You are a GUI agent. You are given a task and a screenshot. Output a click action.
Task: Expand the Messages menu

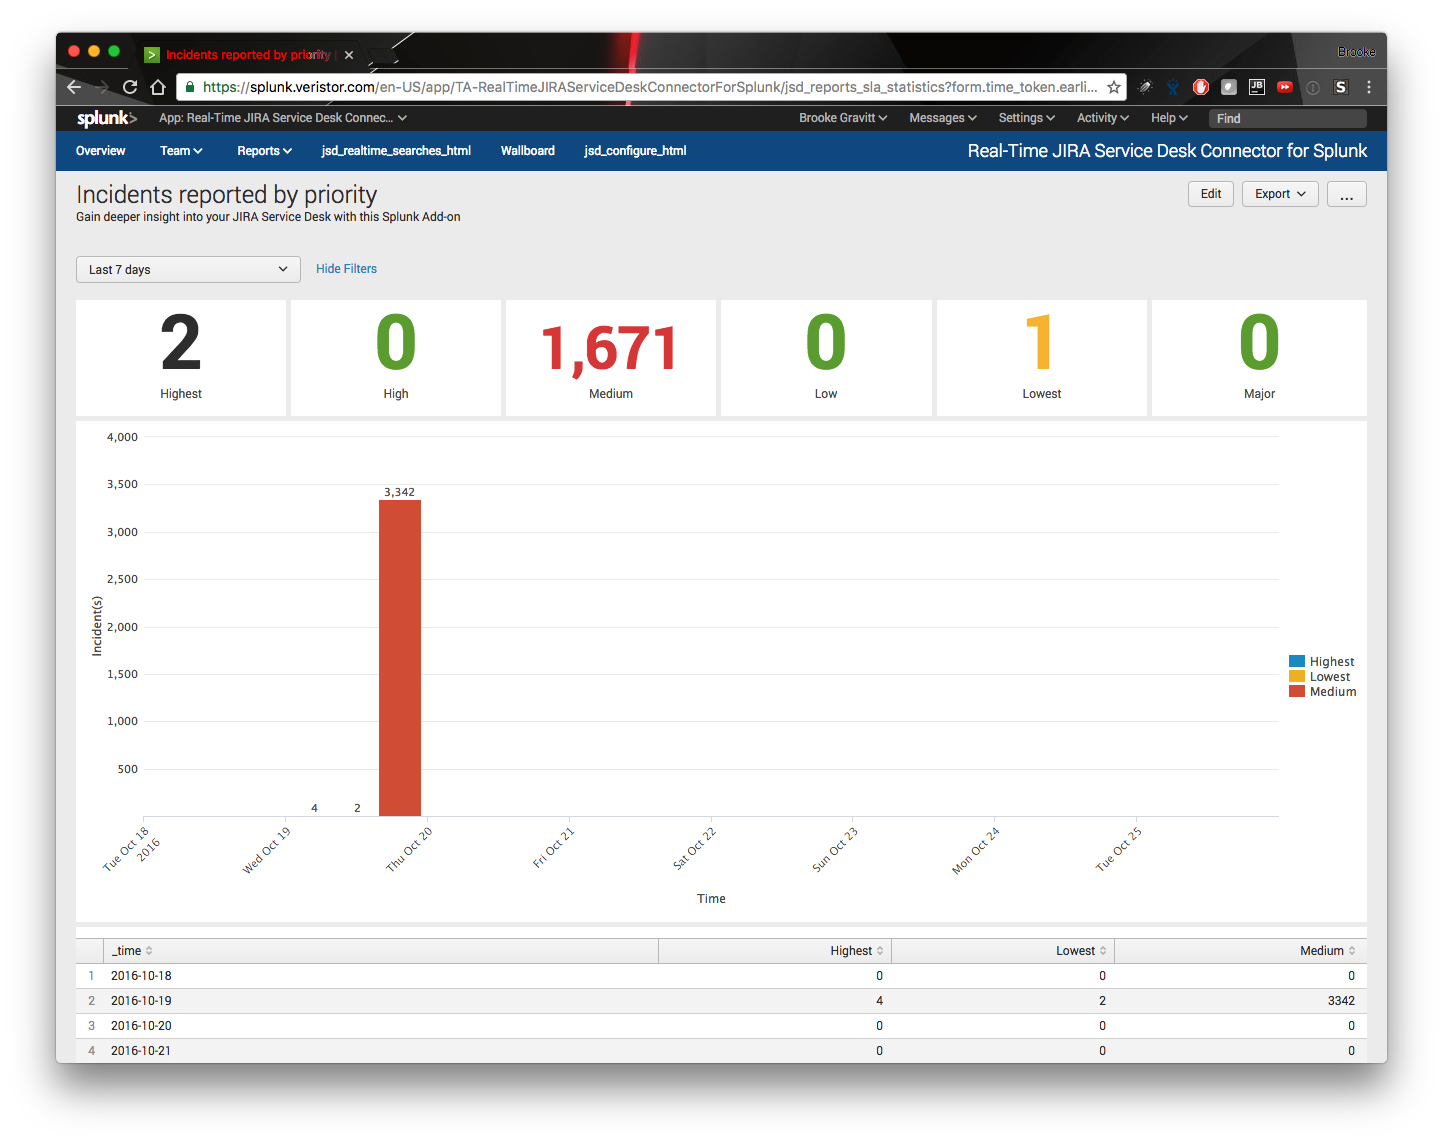pos(943,118)
